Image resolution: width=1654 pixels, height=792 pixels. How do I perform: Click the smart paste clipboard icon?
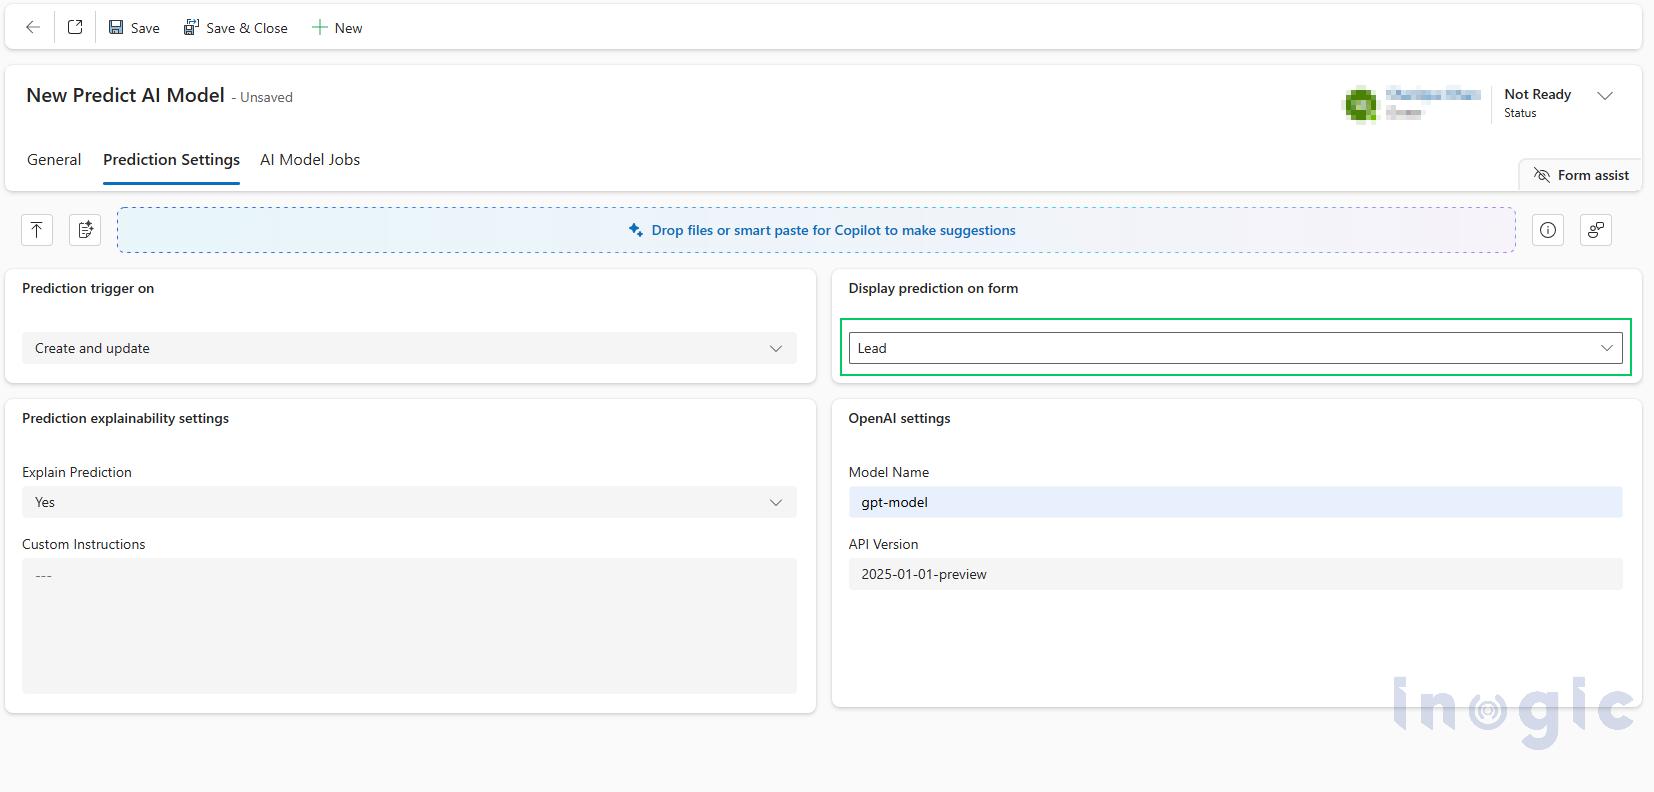(x=85, y=230)
